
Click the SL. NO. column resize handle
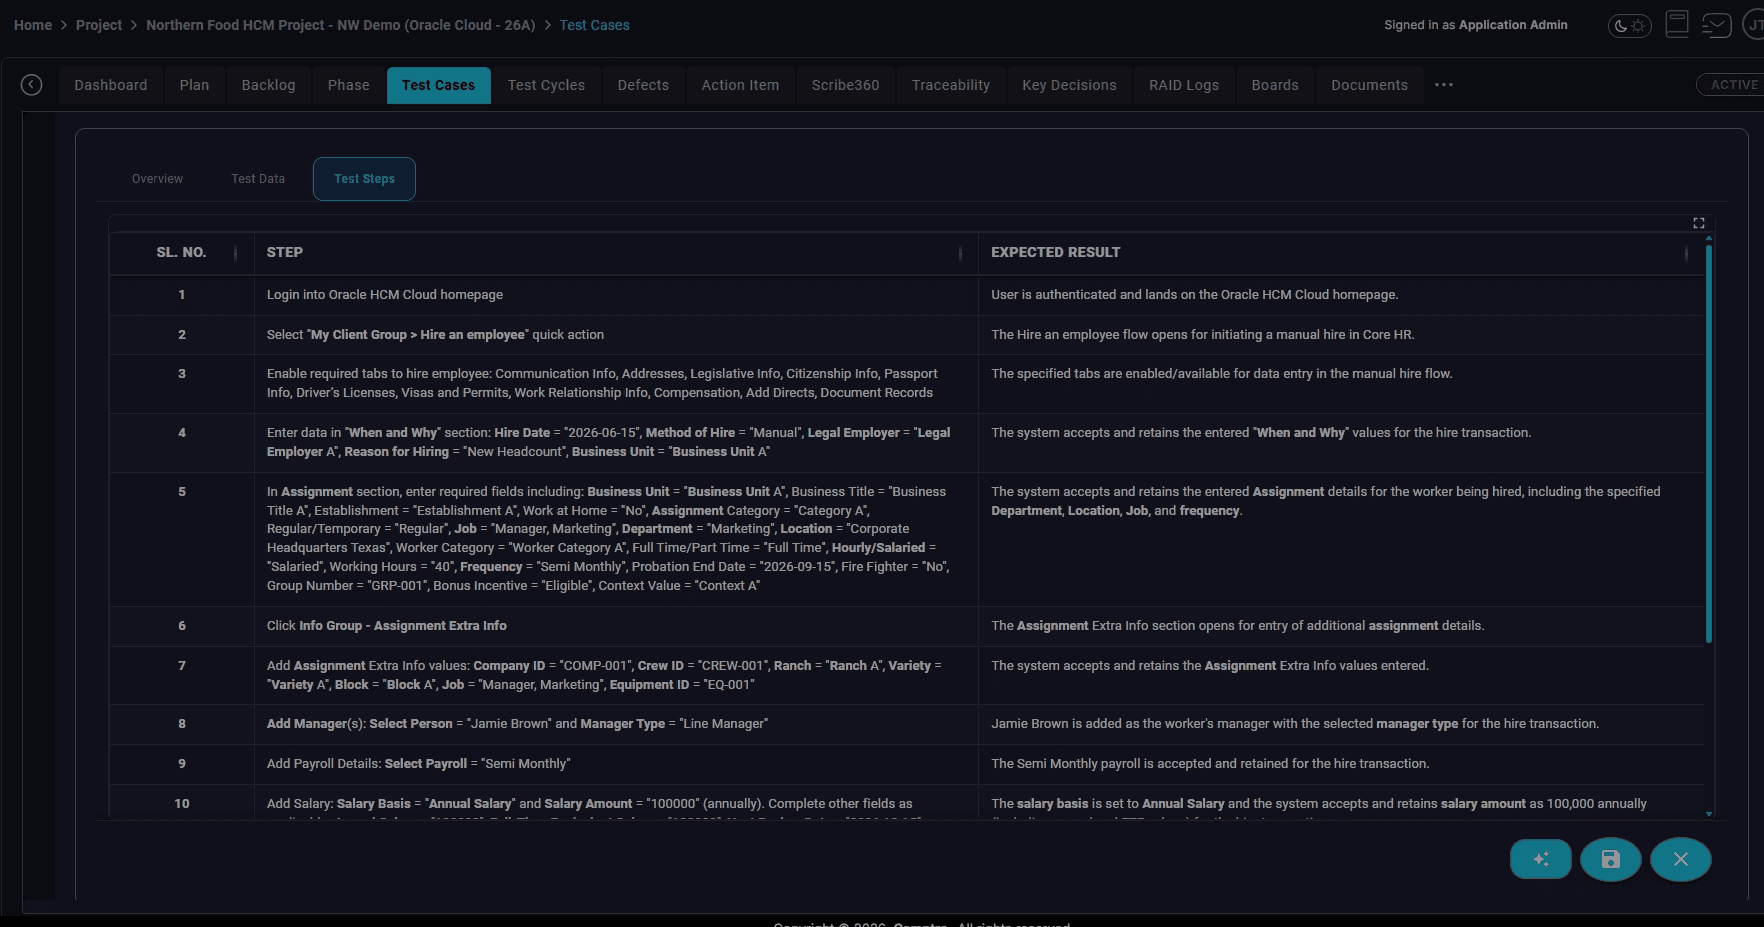pyautogui.click(x=236, y=254)
